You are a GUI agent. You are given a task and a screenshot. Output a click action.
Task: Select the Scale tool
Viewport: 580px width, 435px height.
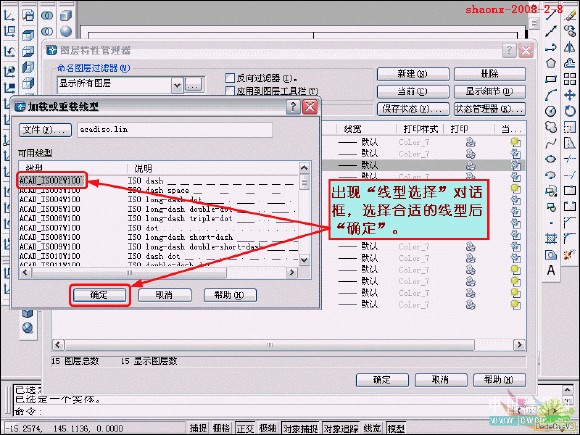click(570, 127)
